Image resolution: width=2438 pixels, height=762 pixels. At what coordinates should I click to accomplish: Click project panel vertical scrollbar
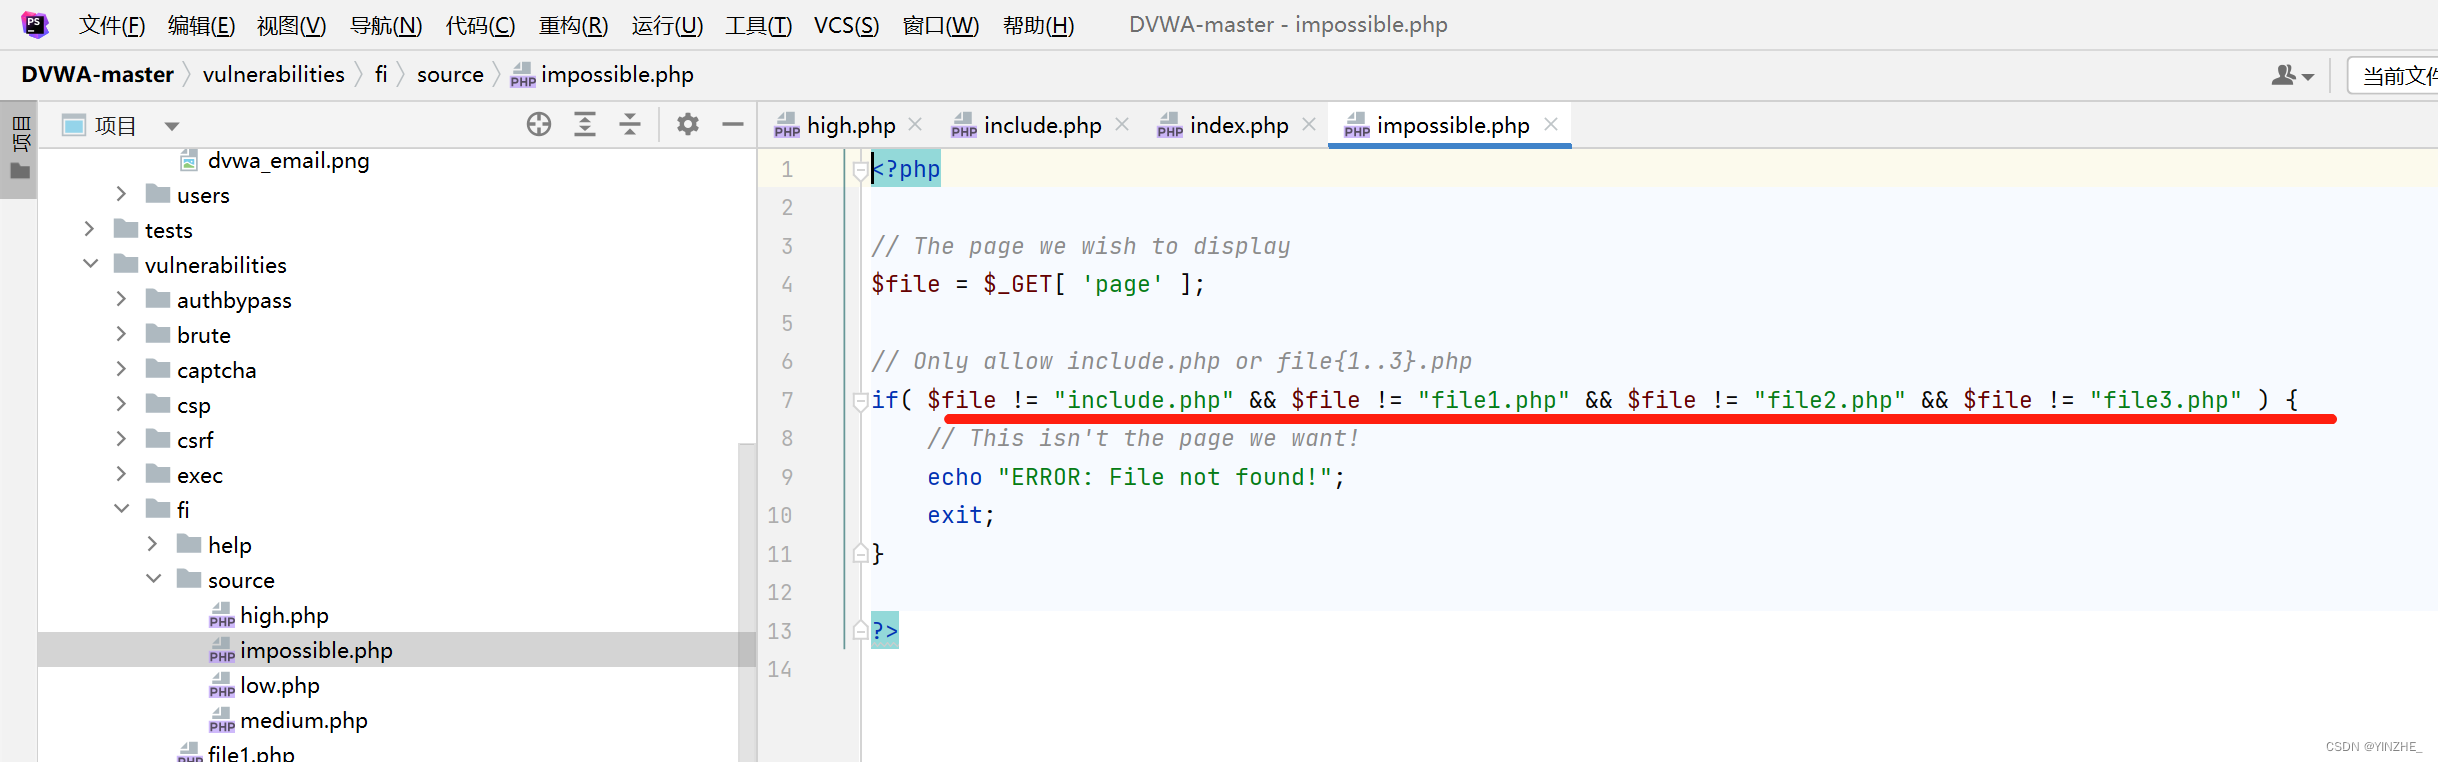[x=747, y=600]
